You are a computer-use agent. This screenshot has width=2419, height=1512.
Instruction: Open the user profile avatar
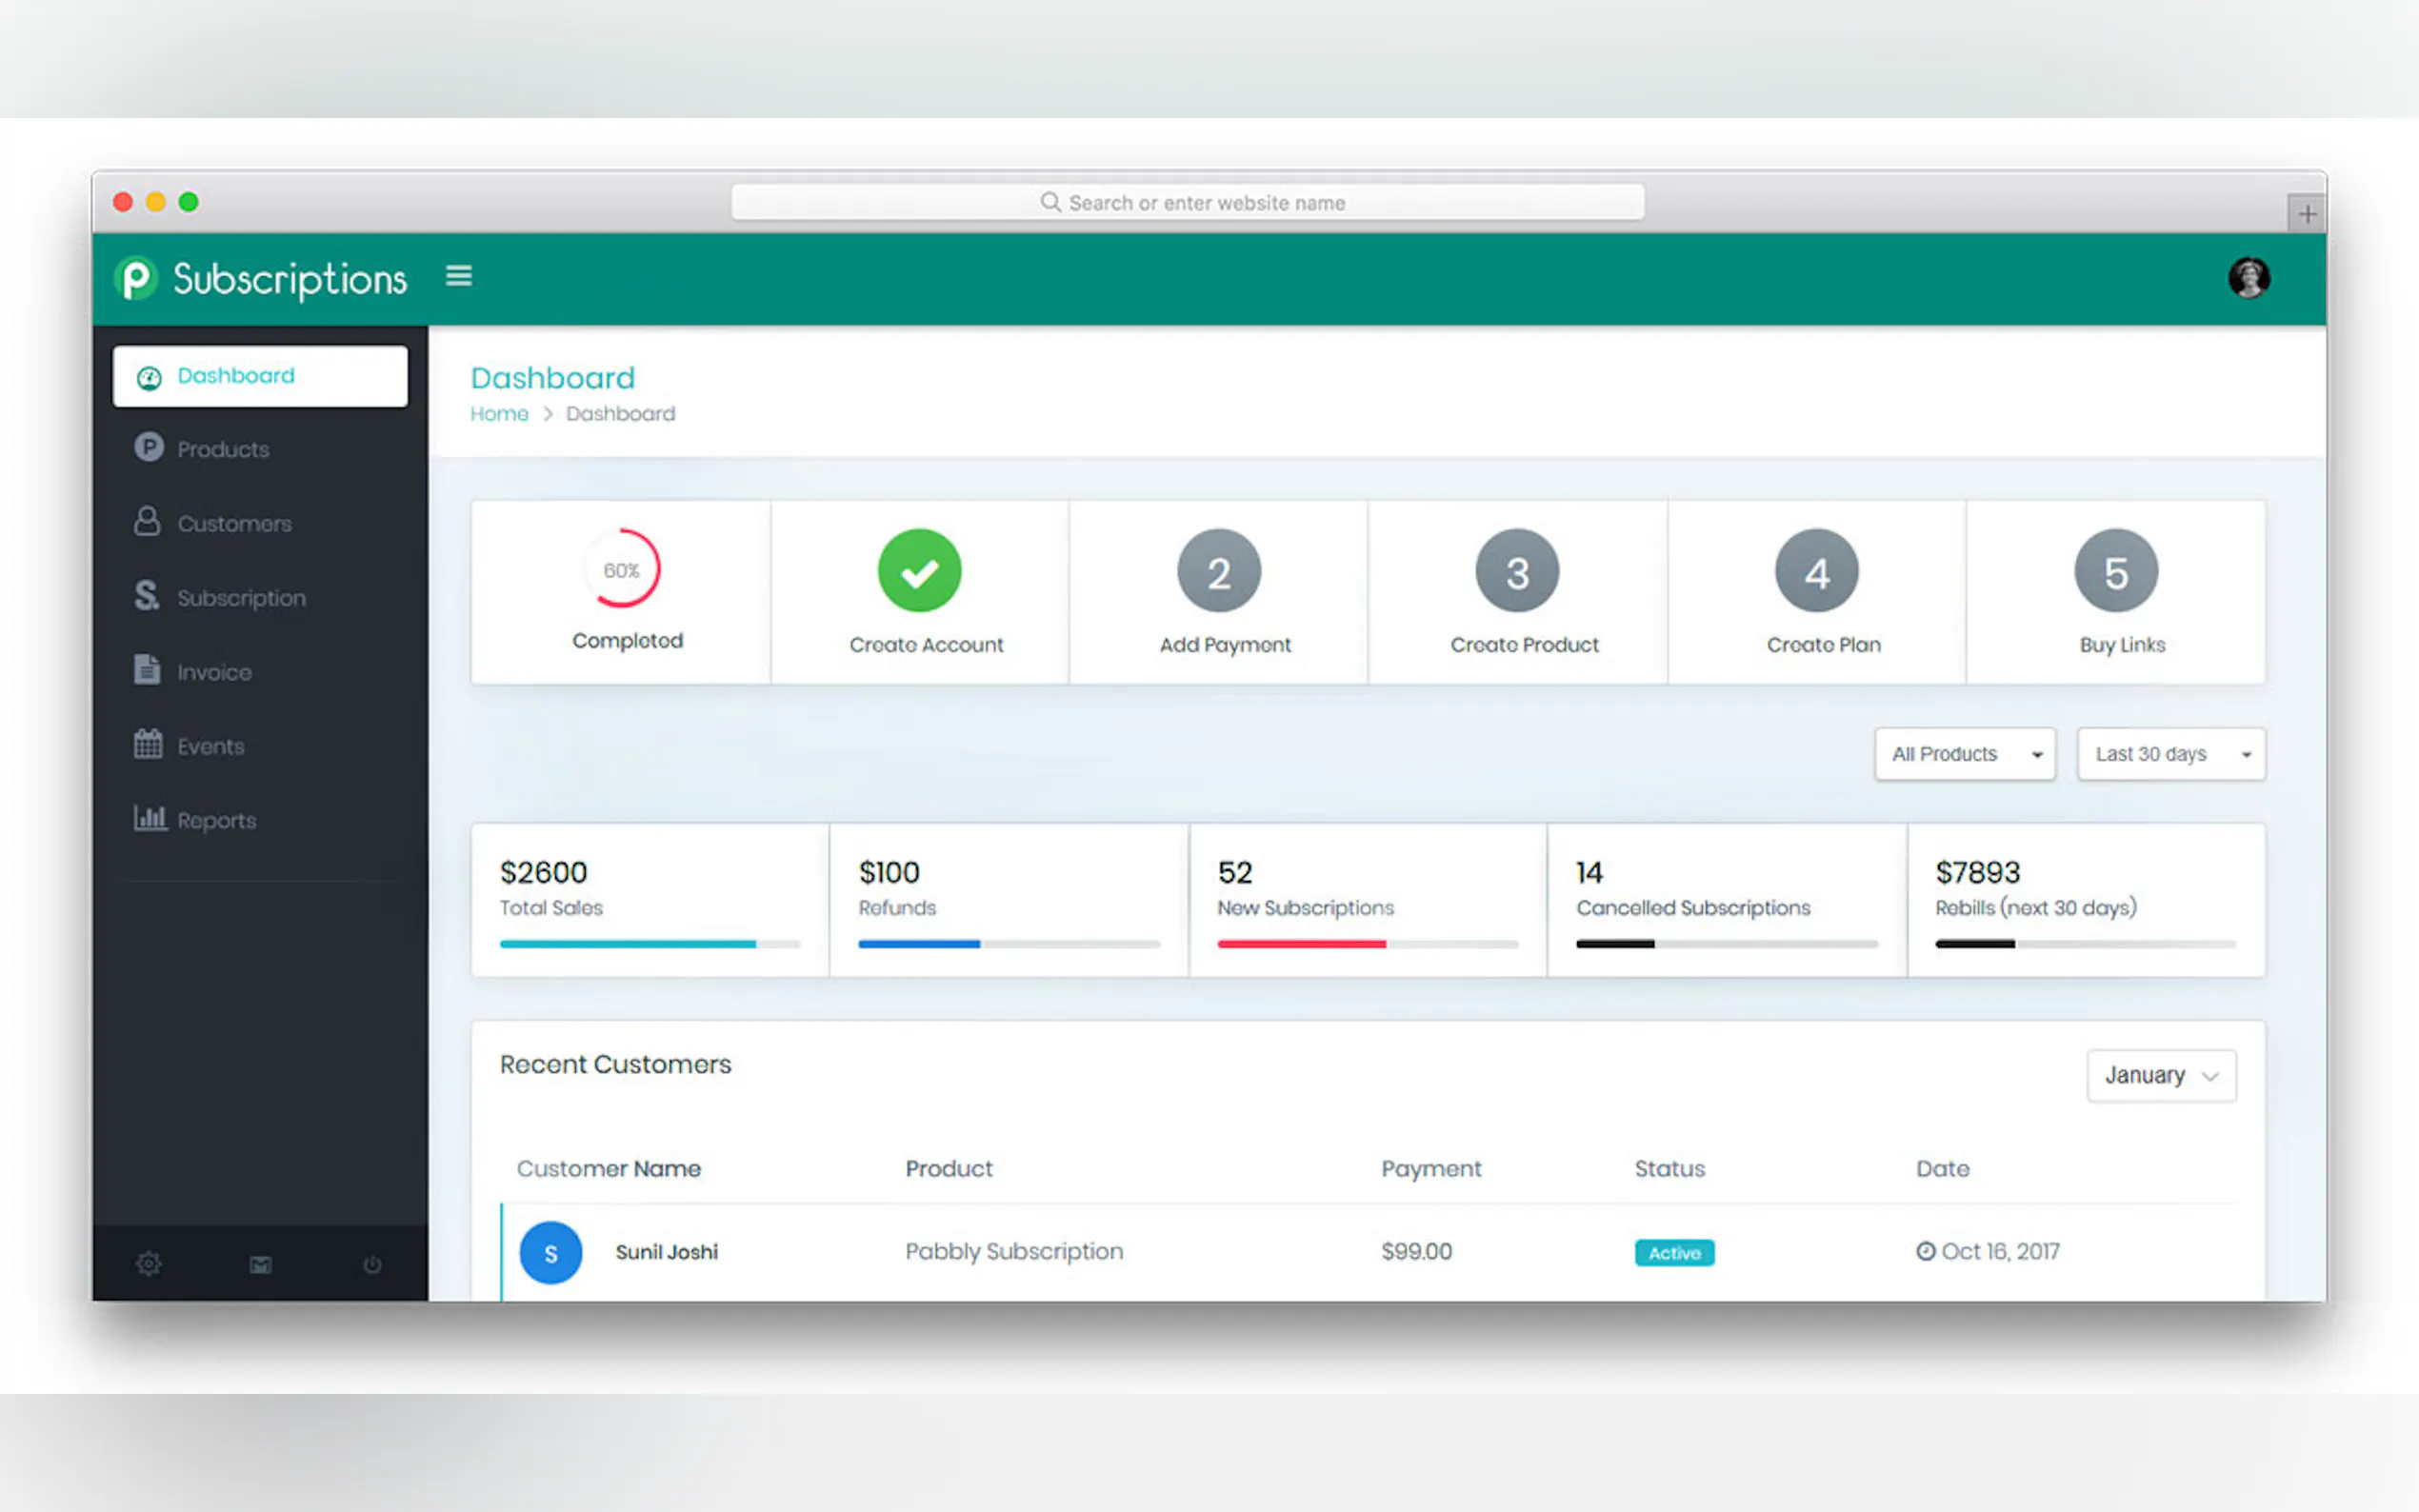(2248, 278)
